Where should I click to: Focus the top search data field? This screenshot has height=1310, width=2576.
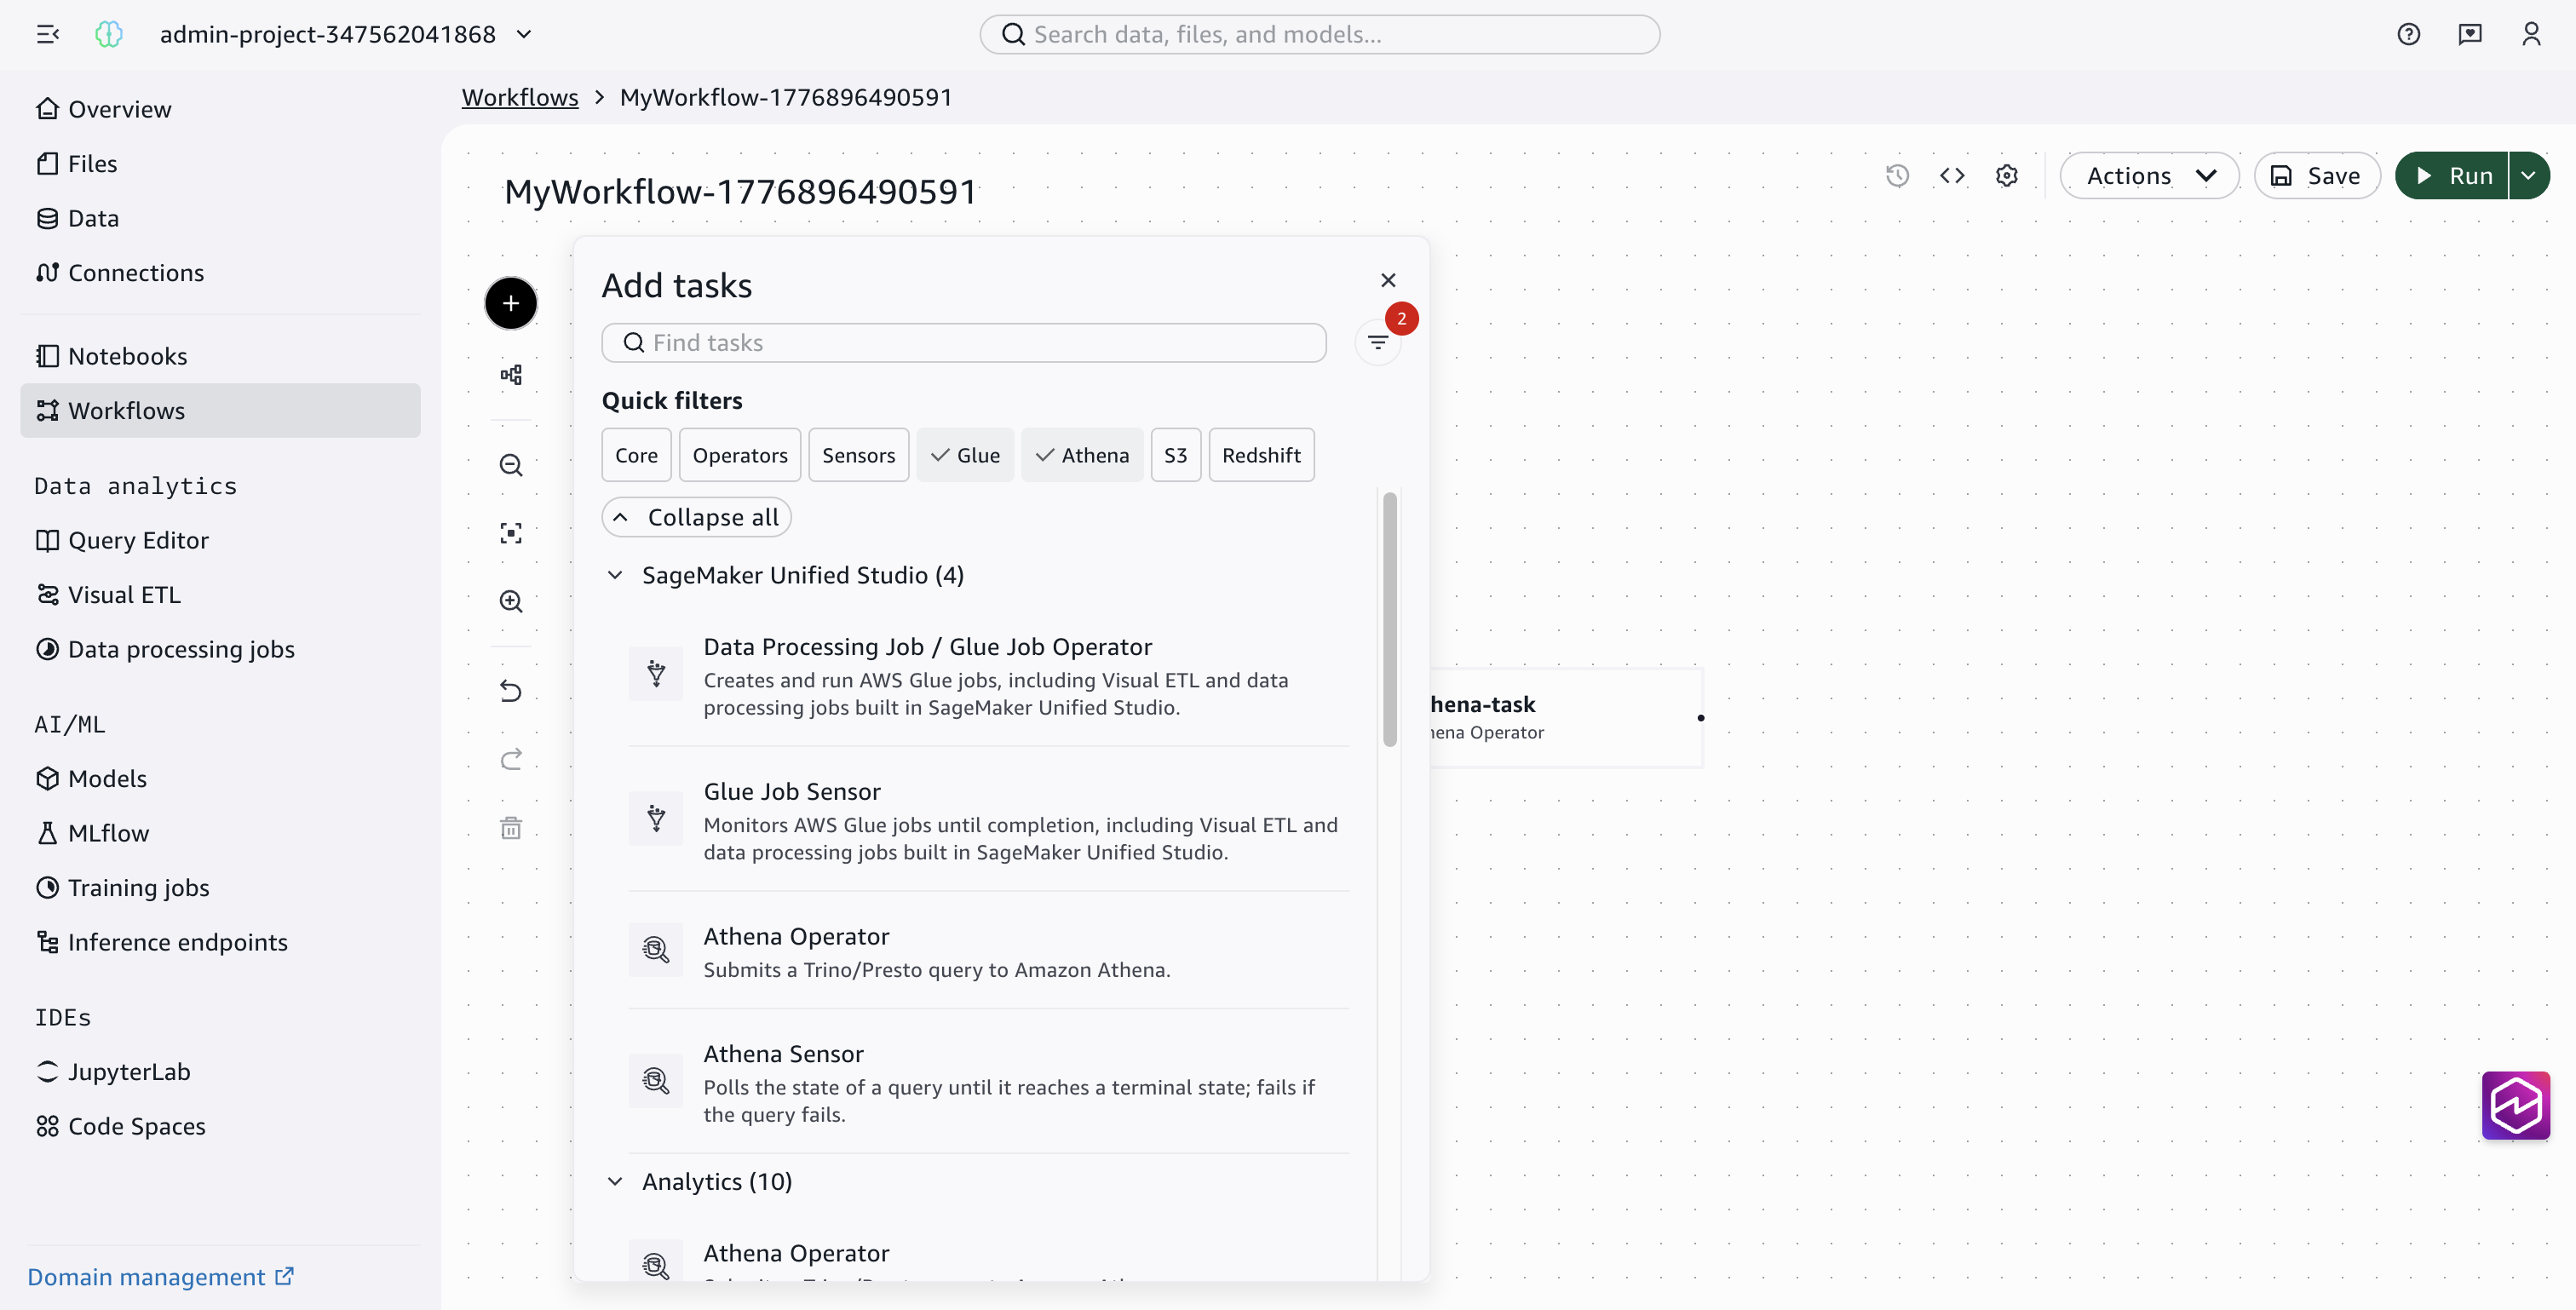point(1320,35)
